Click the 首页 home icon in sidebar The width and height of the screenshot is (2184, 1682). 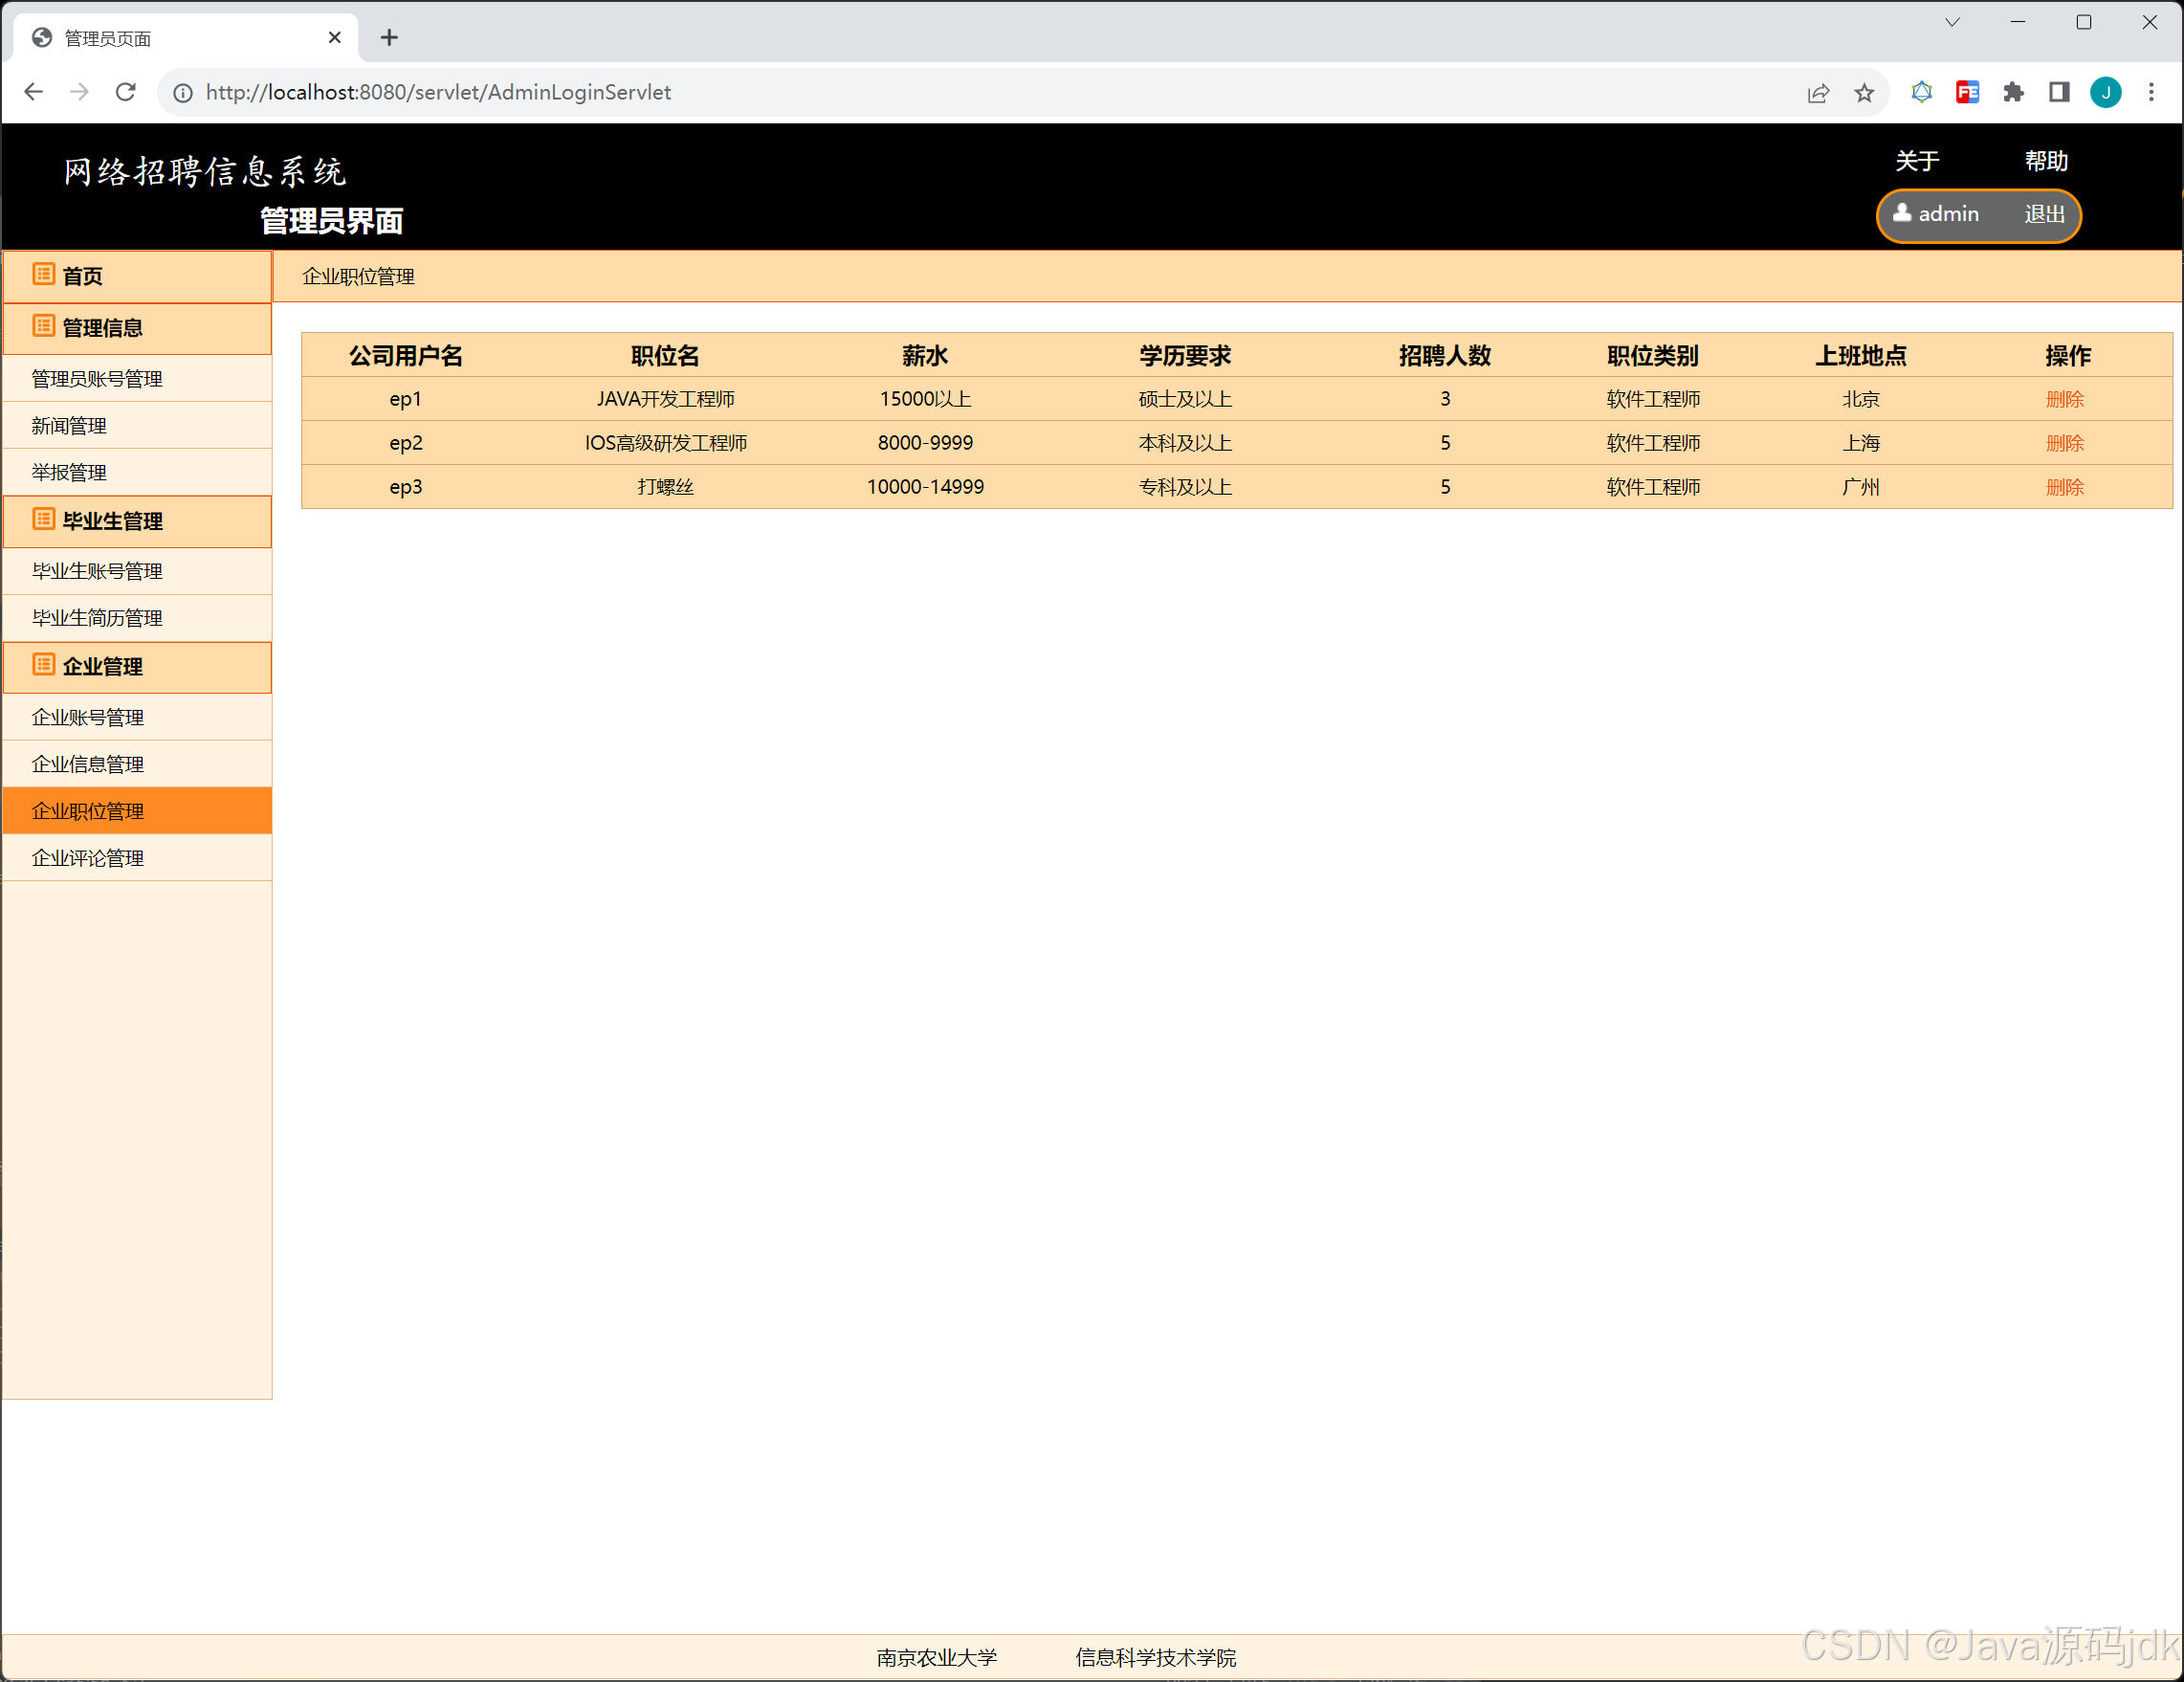point(44,276)
